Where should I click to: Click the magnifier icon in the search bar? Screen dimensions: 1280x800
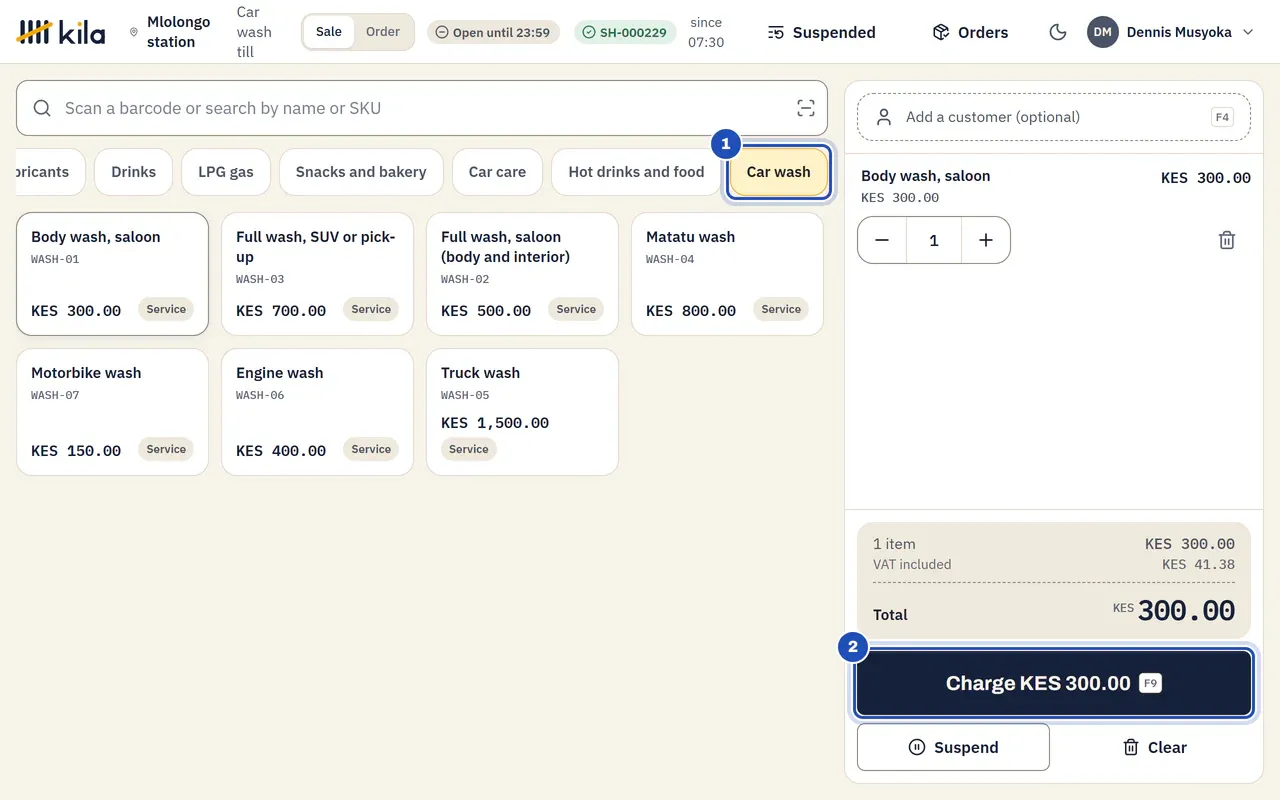42,108
